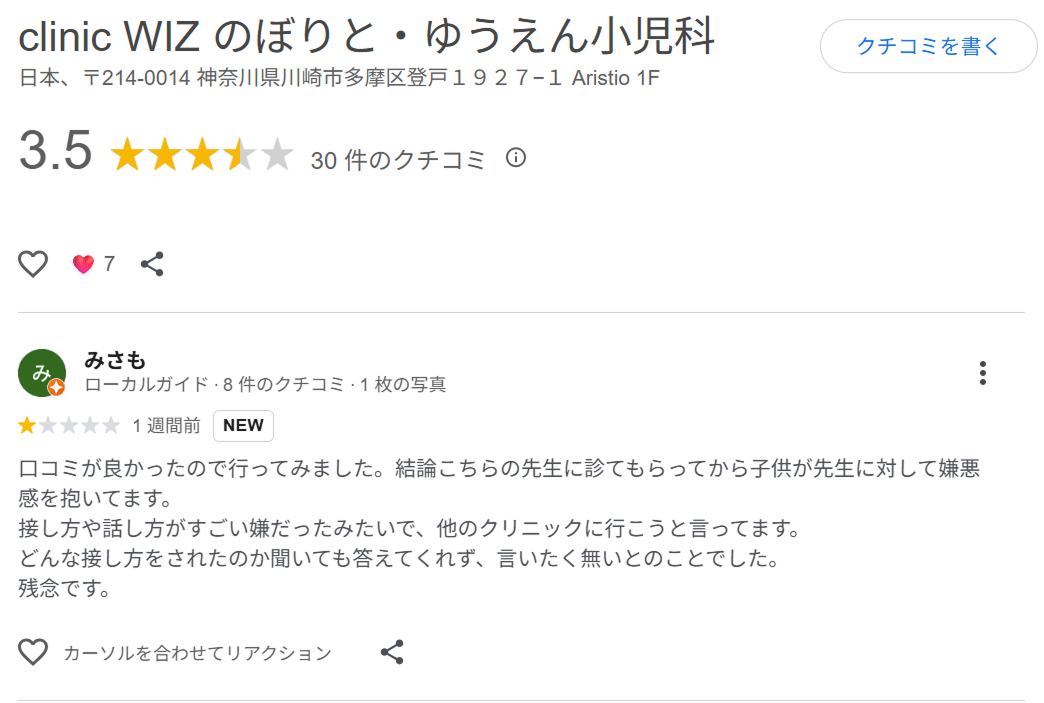Viewport: 1044px width, 703px height.
Task: Click the heart icon to like the clinic
Action: coord(32,263)
